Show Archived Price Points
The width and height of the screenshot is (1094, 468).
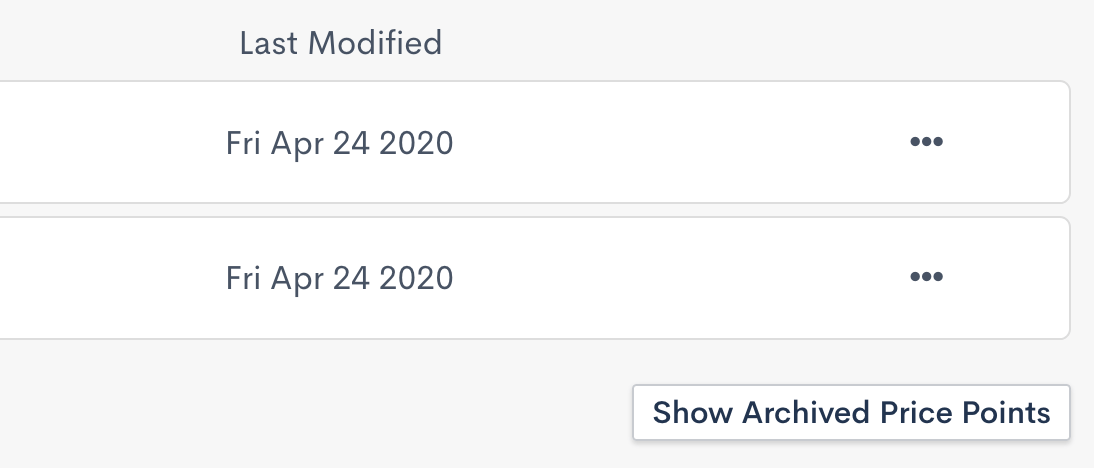[x=851, y=412]
